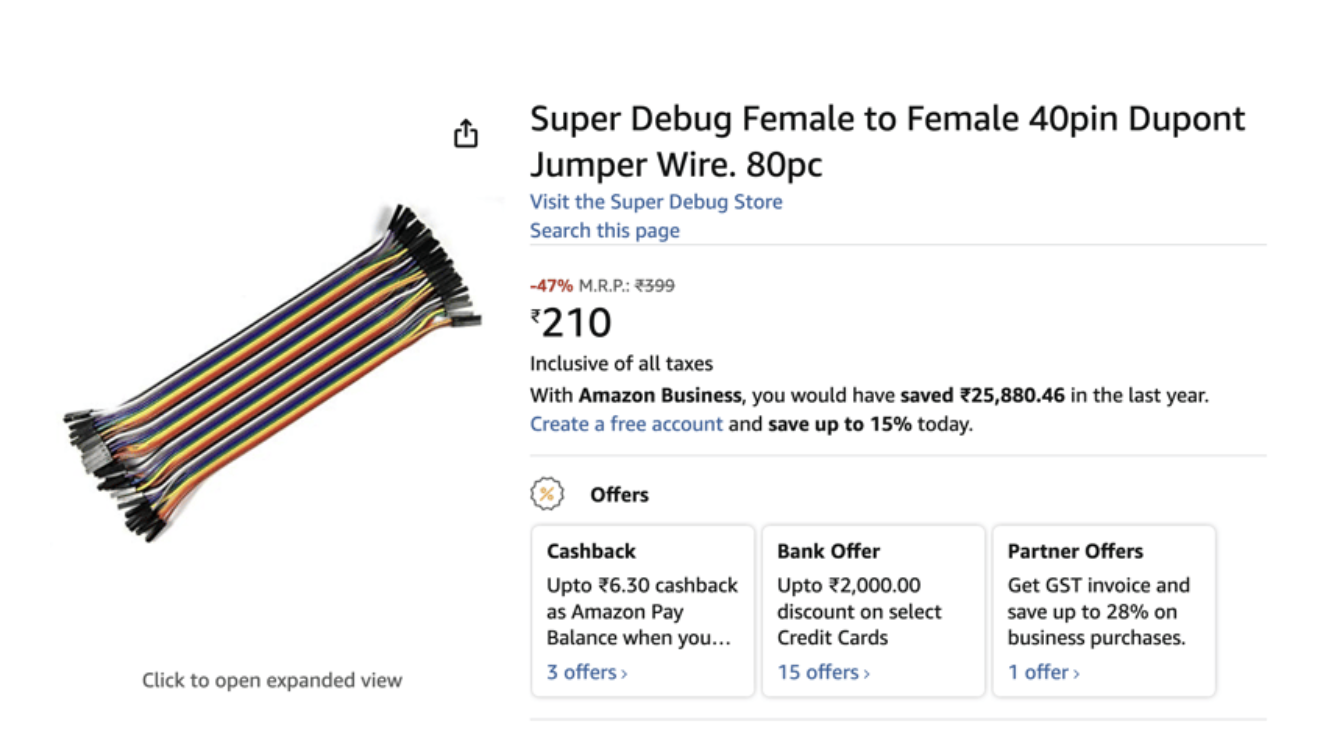1324x744 pixels.
Task: Click the Search this page link
Action: click(605, 230)
